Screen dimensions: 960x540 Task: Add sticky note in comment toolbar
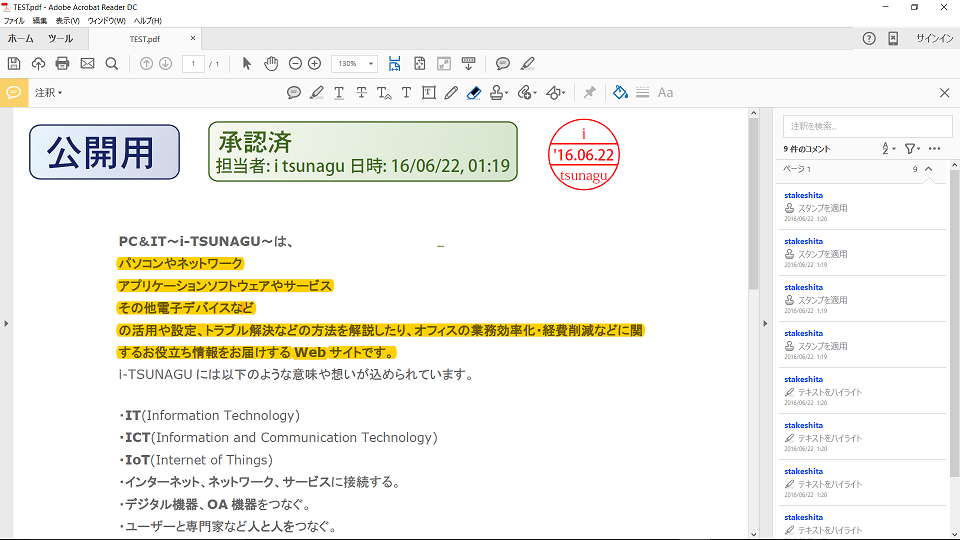[x=294, y=93]
